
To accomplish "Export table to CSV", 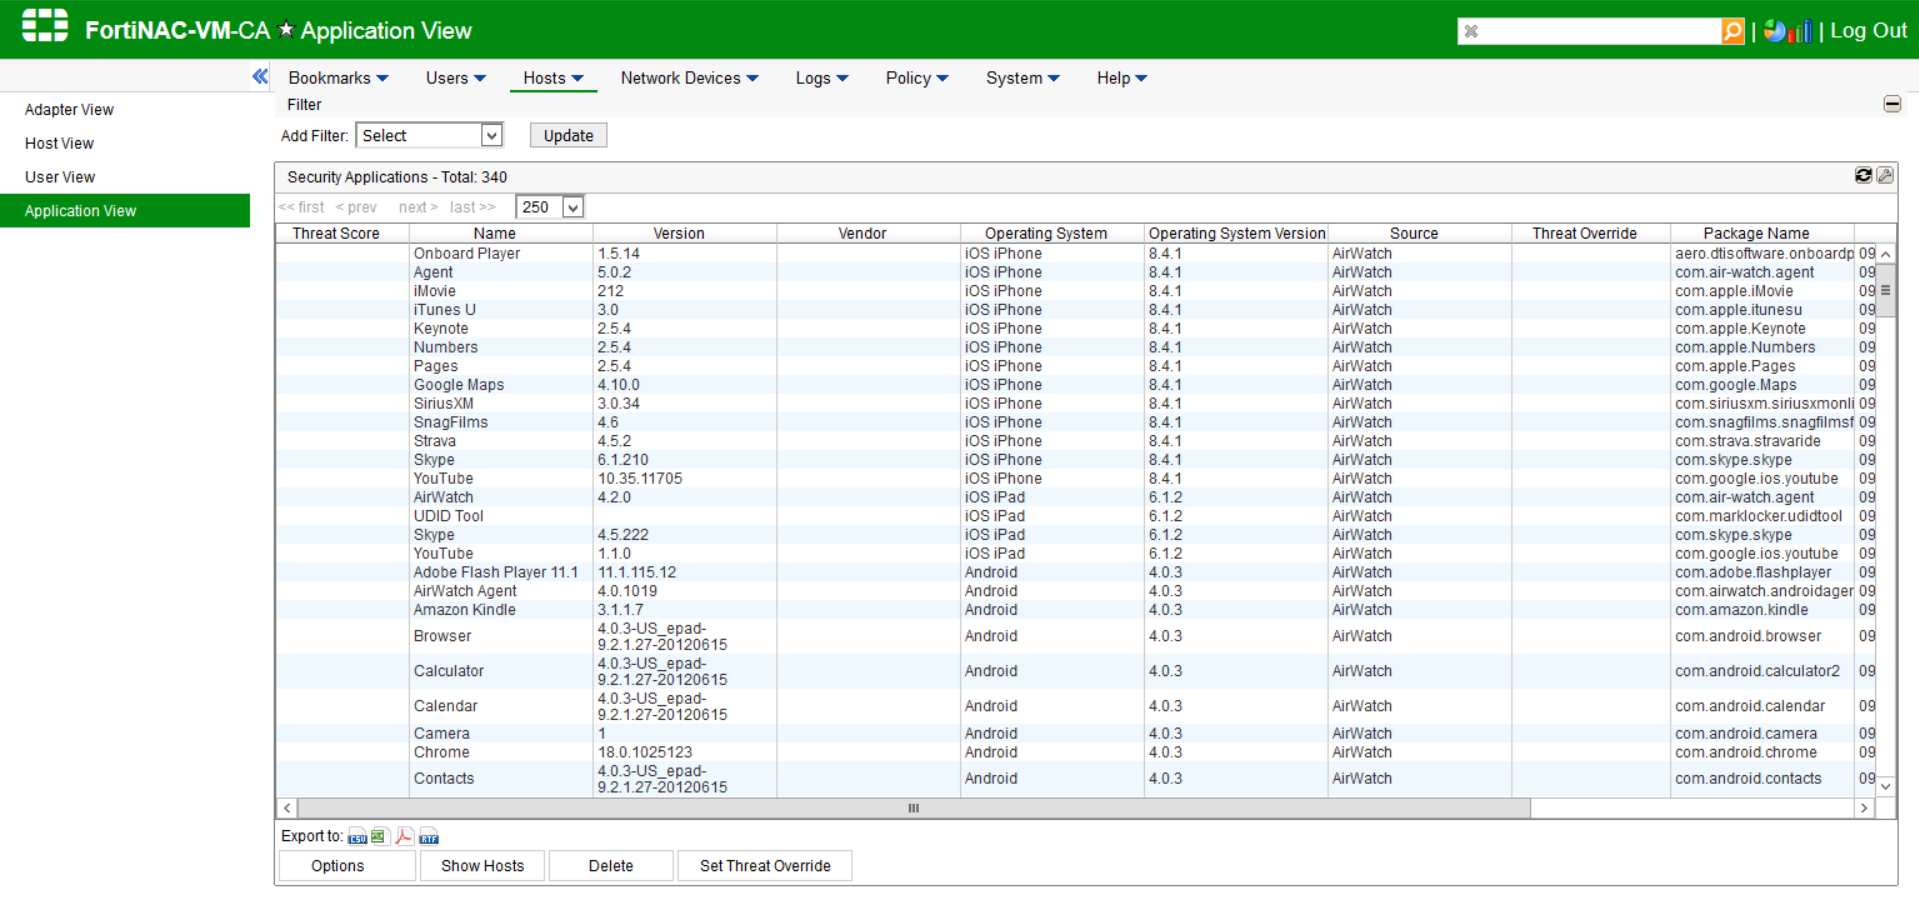I will click(357, 837).
